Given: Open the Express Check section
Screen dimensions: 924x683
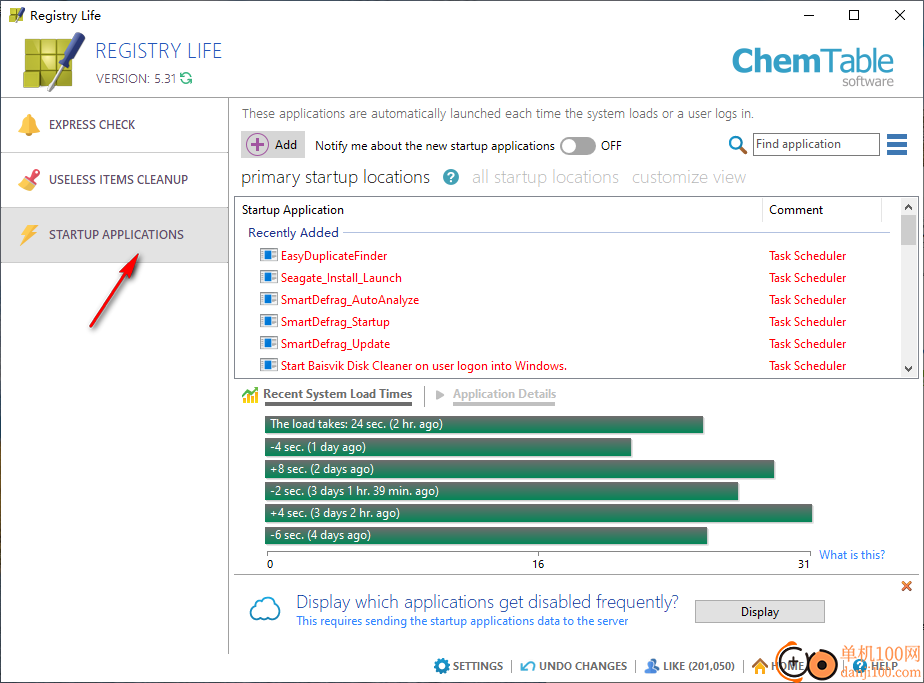Looking at the screenshot, I should (x=114, y=125).
